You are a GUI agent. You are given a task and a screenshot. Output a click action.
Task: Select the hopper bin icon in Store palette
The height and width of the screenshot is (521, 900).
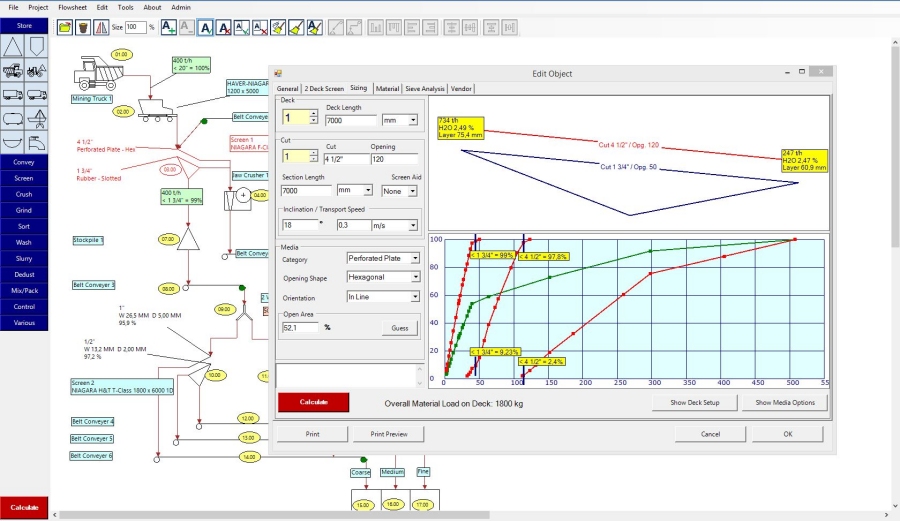tap(38, 46)
